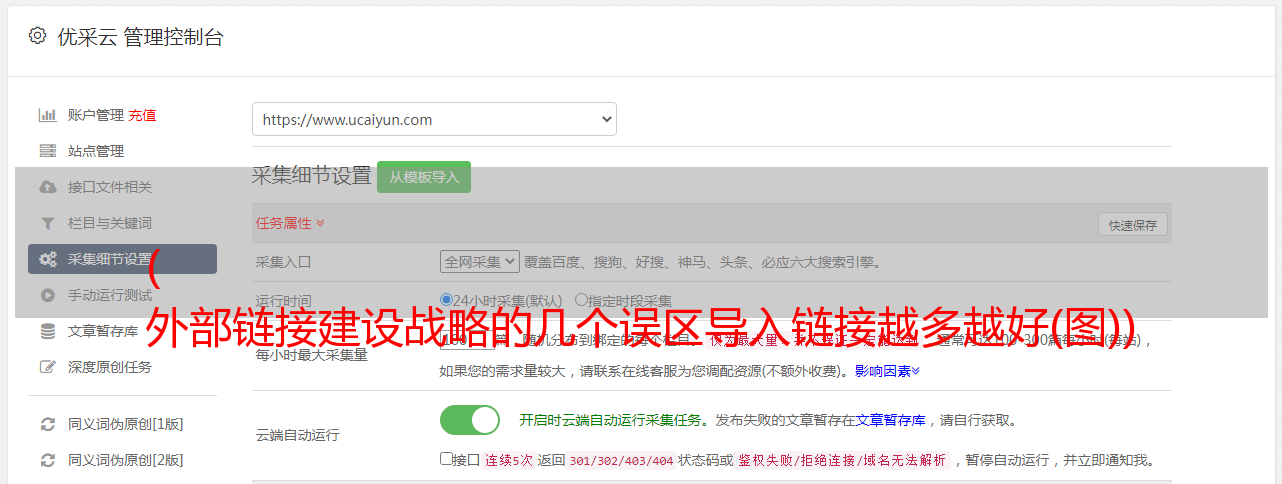Click the refresh icon for 同义词伪原创[2版]

47,460
